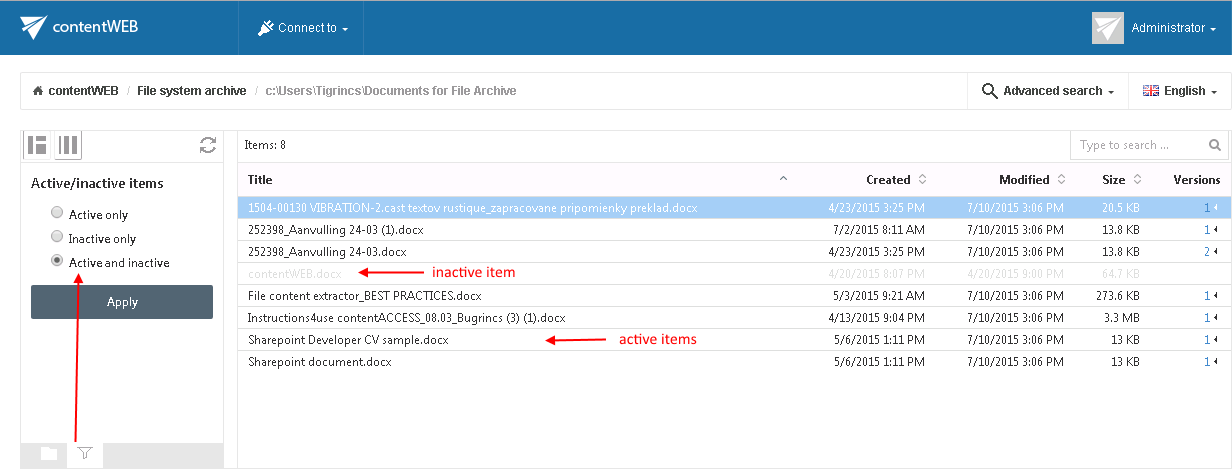Click the contentWEB paper plane logo
Image resolution: width=1232 pixels, height=471 pixels.
click(x=34, y=27)
